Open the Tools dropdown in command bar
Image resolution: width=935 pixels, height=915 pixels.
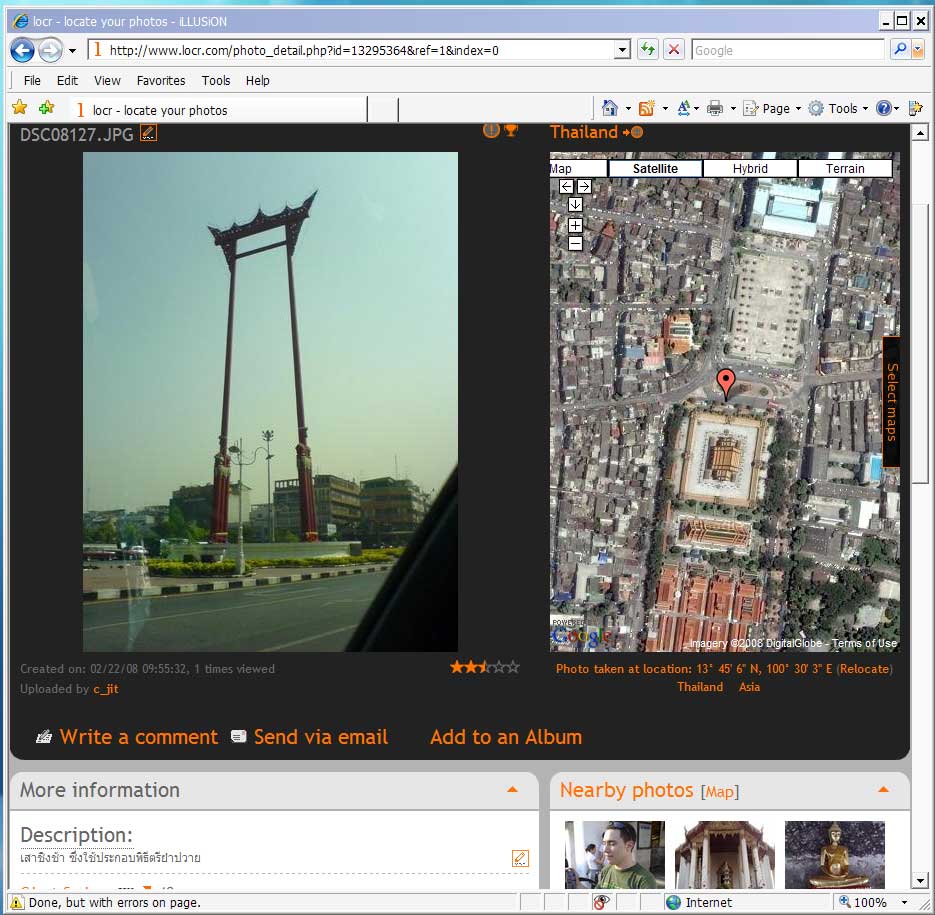(x=838, y=109)
